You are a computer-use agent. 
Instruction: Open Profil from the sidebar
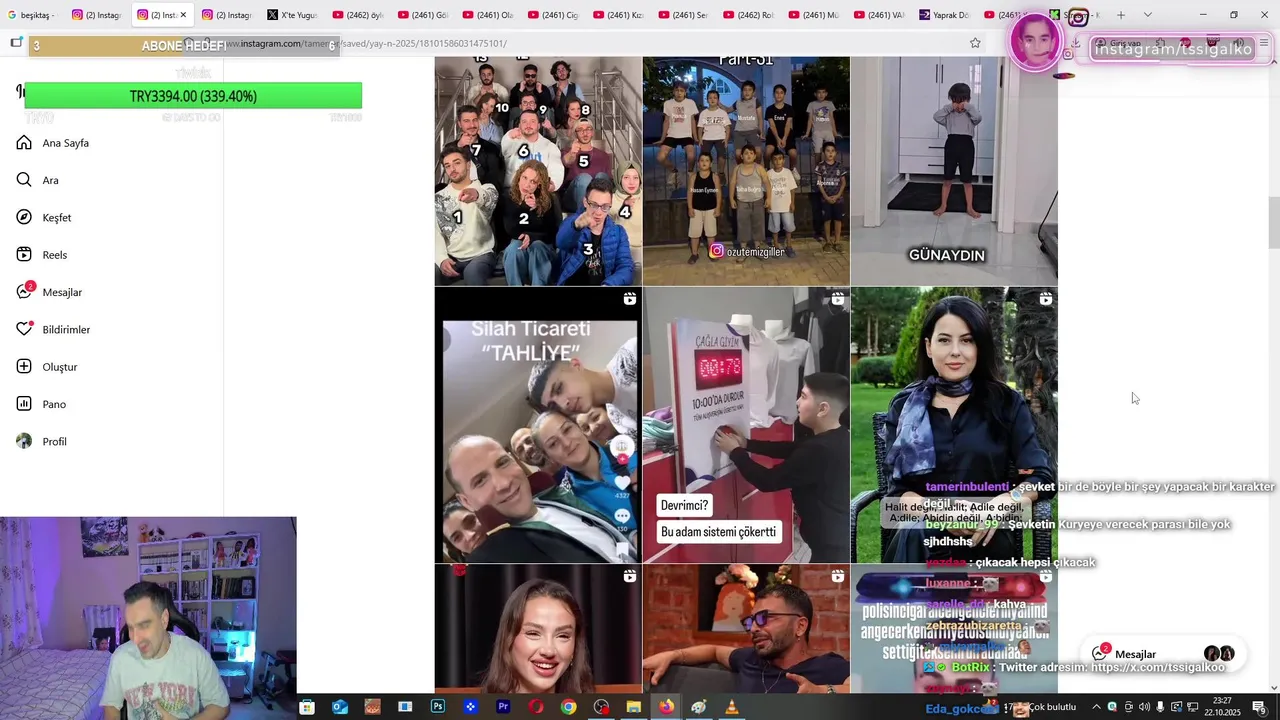[42, 441]
